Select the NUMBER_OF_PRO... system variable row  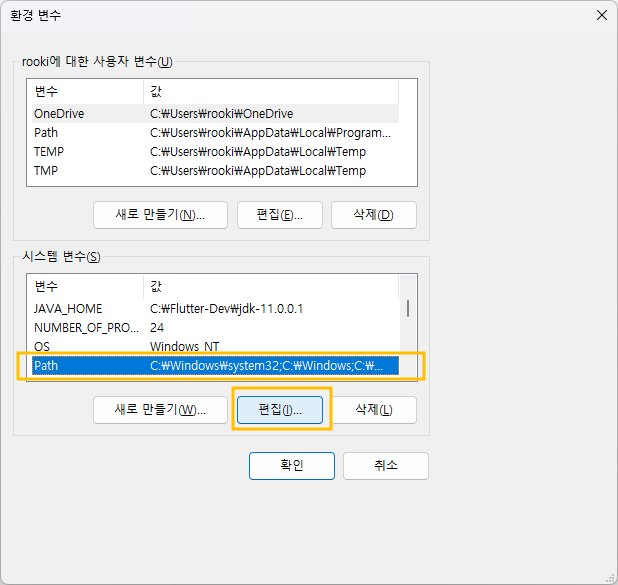click(215, 328)
